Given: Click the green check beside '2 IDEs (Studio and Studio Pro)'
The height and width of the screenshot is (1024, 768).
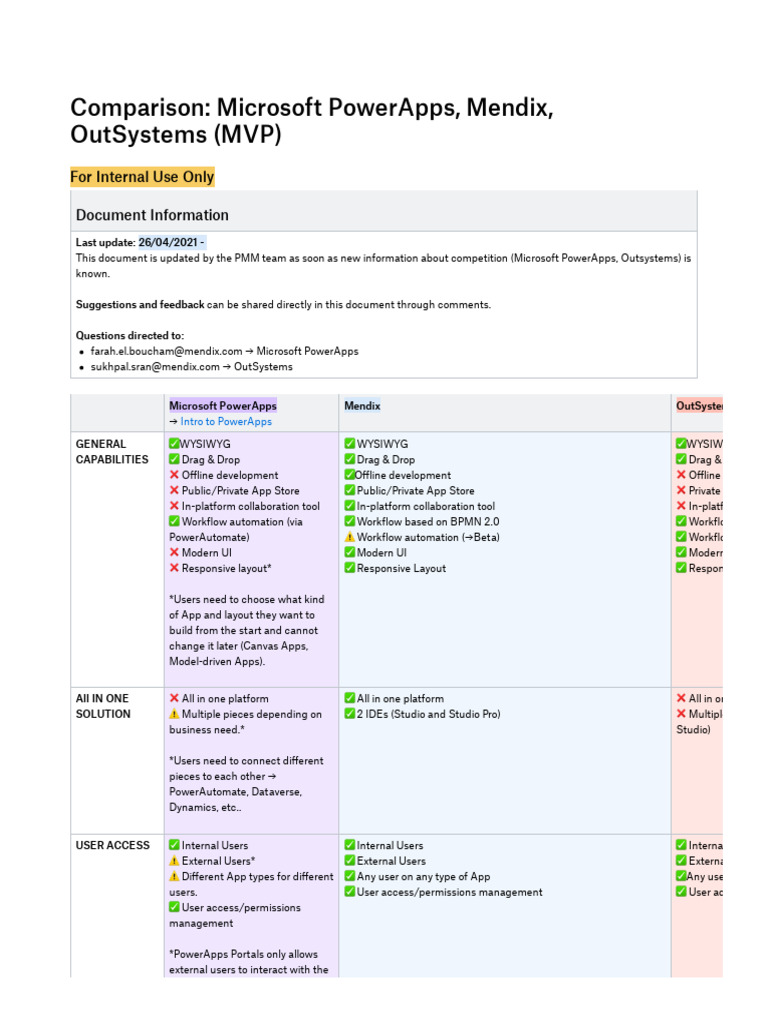Looking at the screenshot, I should click(349, 714).
